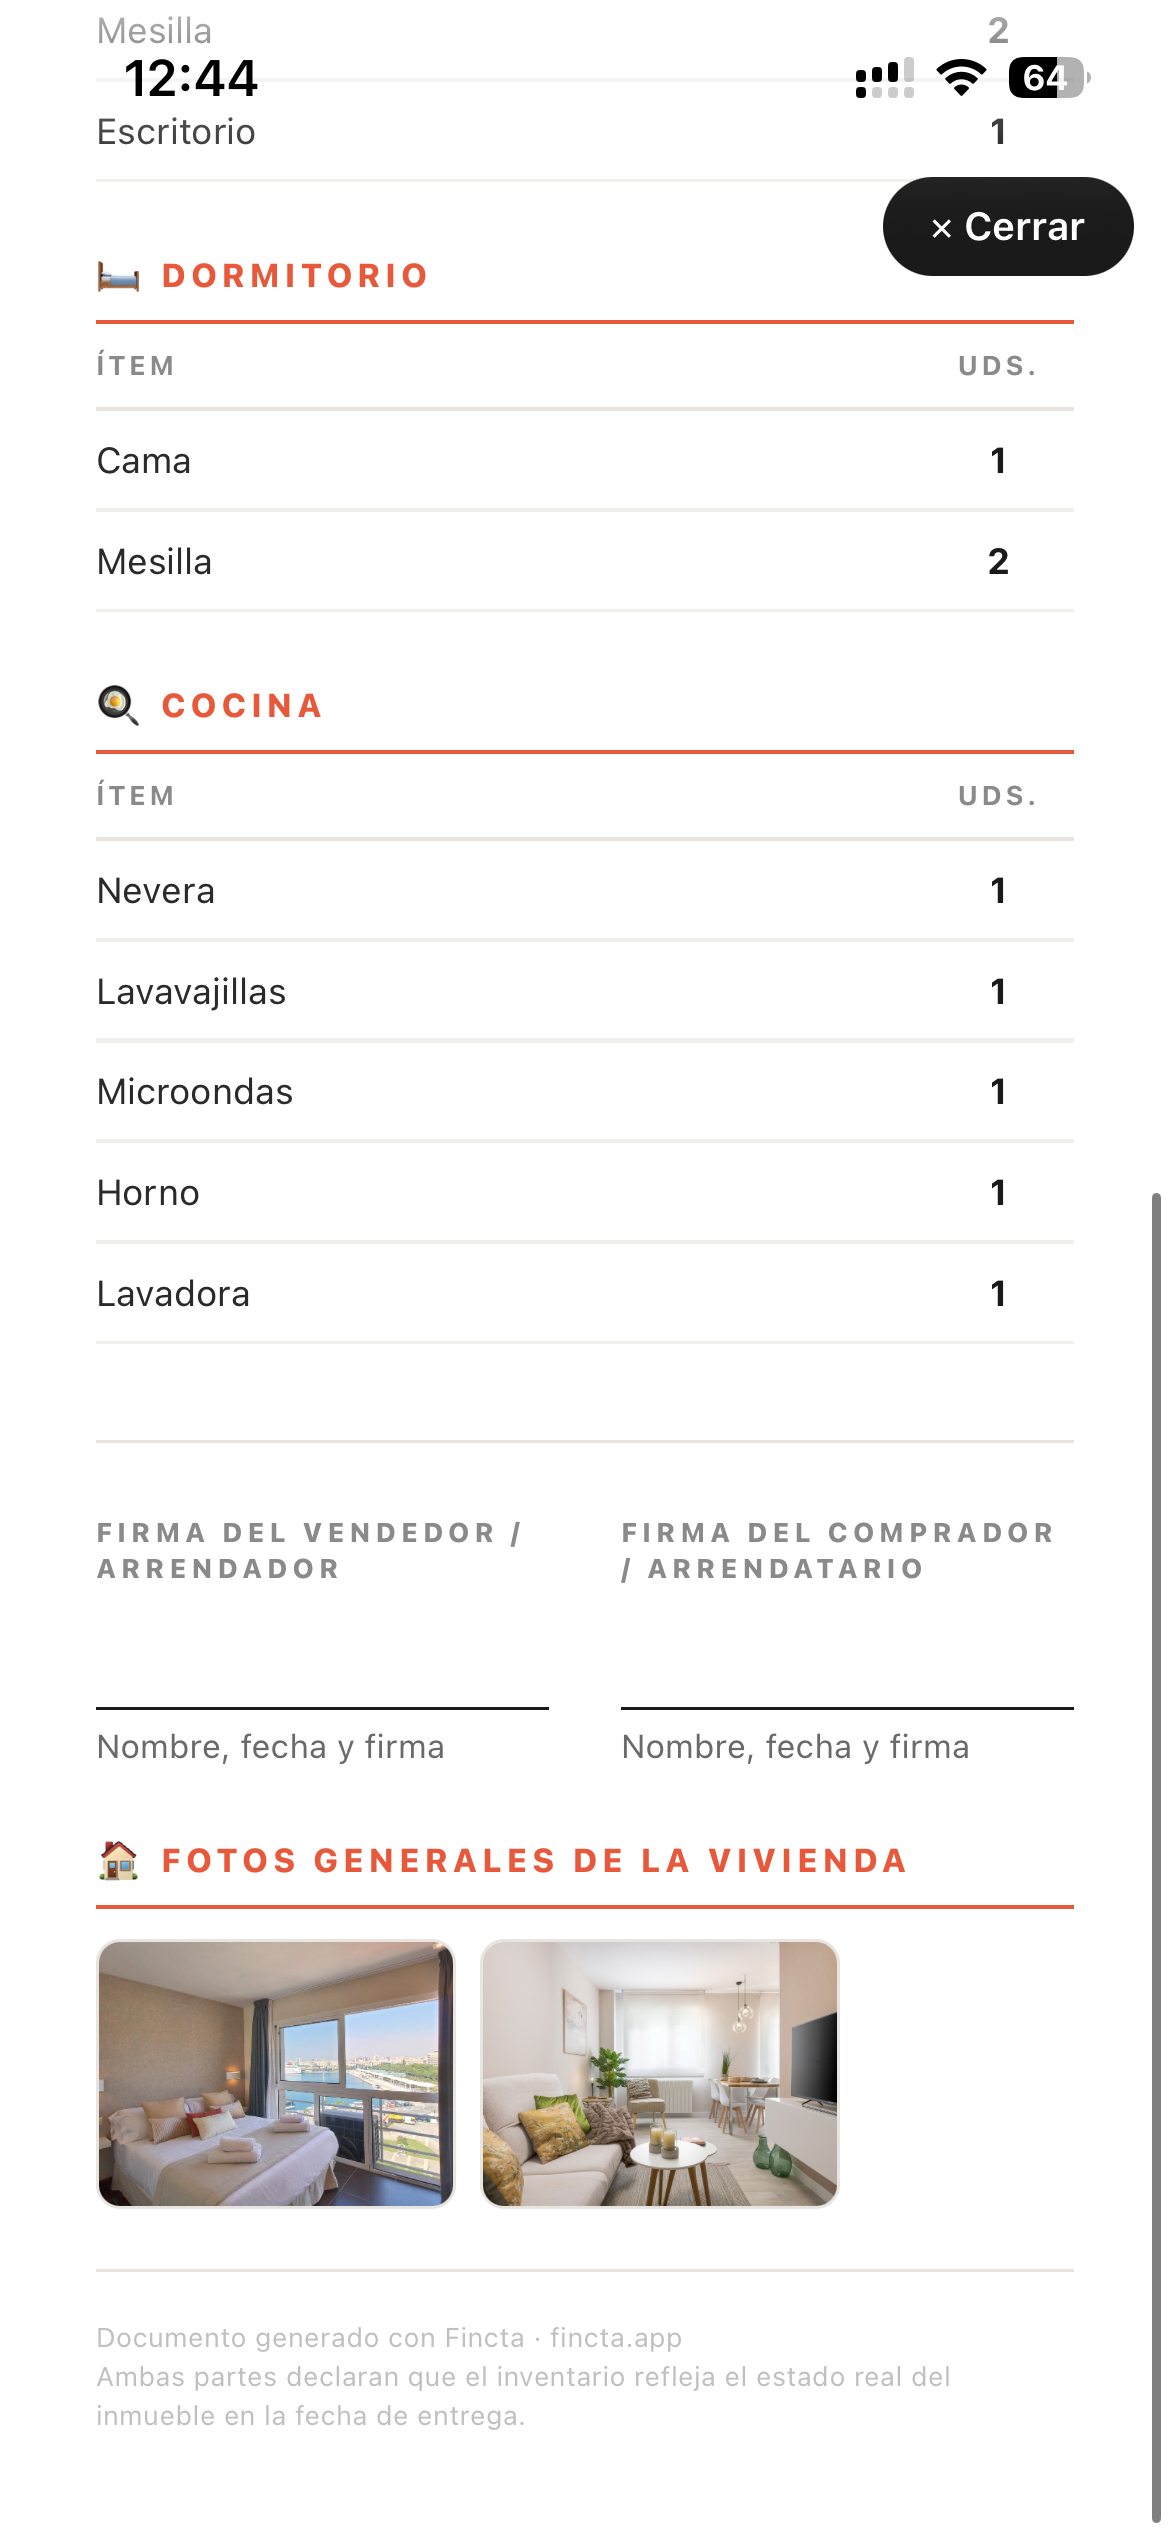This screenshot has height=2532, width=1170.
Task: Tap the Wi-Fi status icon
Action: 961,78
